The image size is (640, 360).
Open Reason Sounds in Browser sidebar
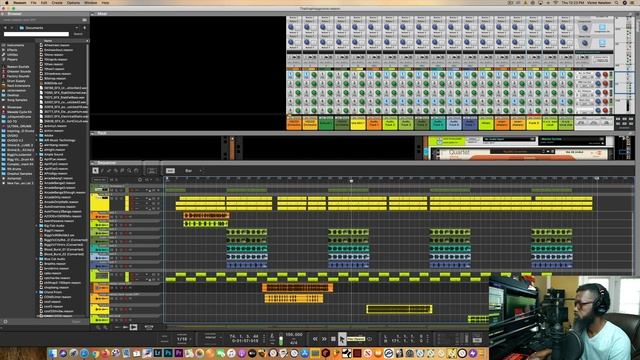point(18,67)
